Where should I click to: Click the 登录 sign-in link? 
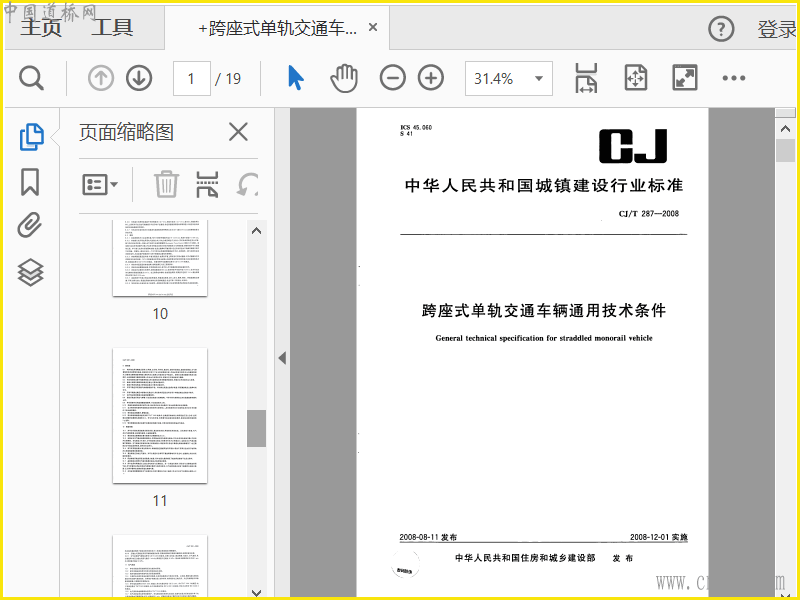[x=777, y=29]
